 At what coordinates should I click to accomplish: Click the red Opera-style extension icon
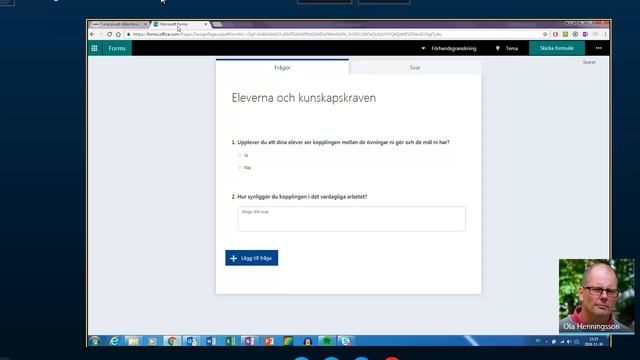[555, 34]
